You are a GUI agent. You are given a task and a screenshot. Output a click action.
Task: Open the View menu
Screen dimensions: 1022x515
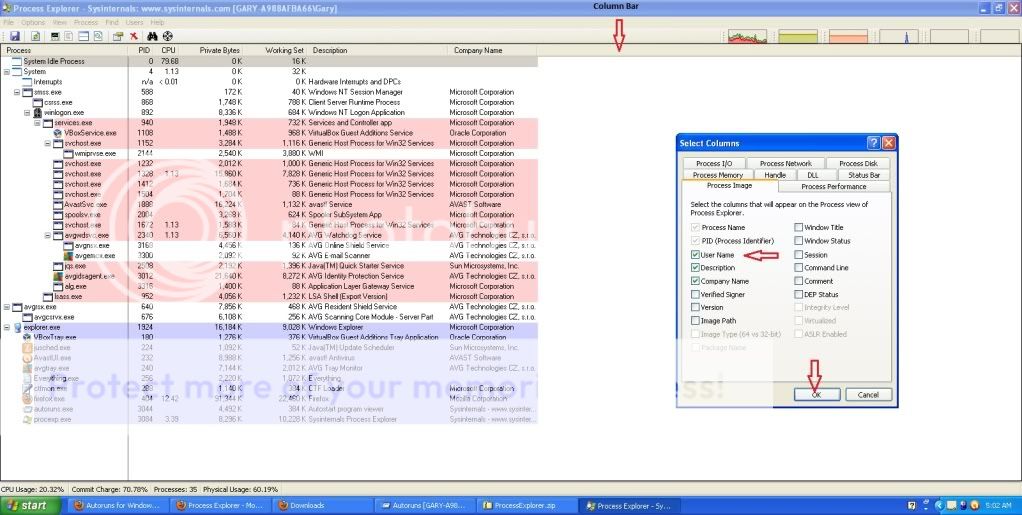(x=60, y=22)
